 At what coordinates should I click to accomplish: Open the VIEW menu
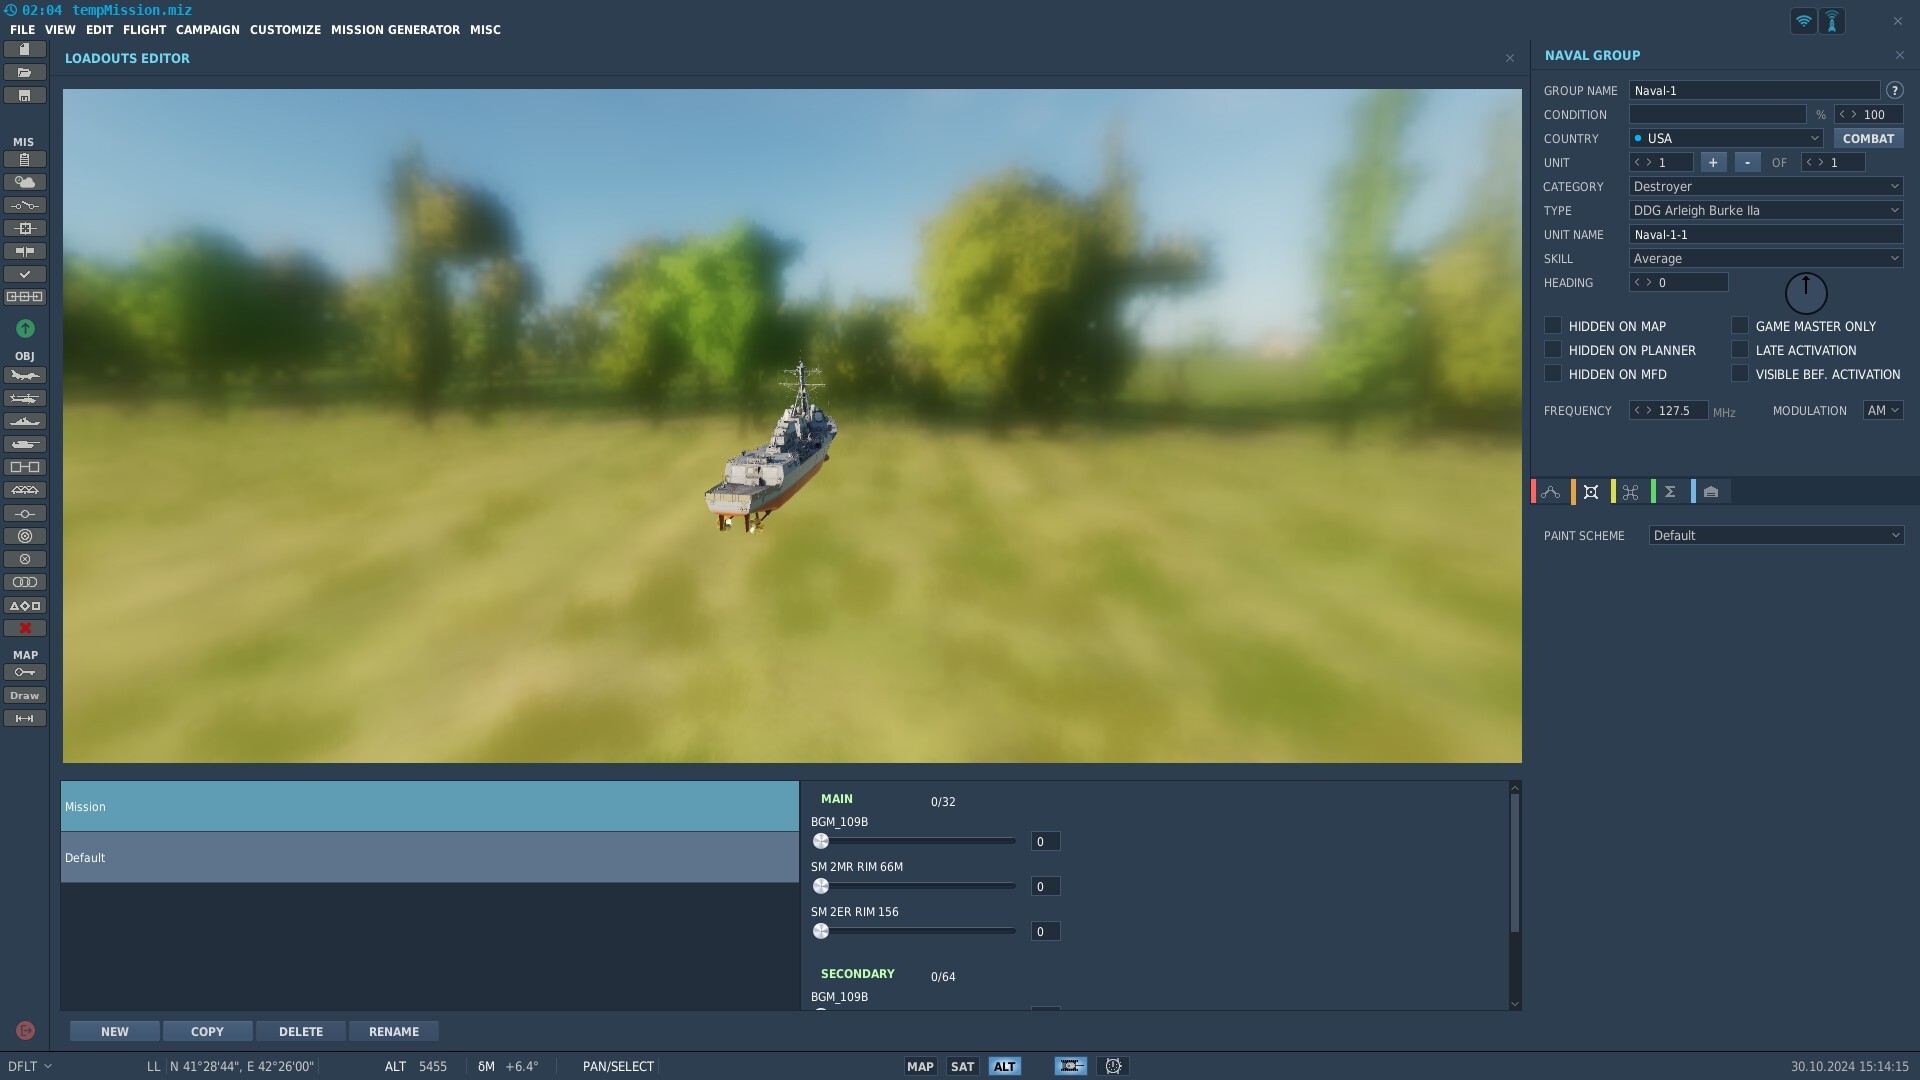click(x=60, y=30)
